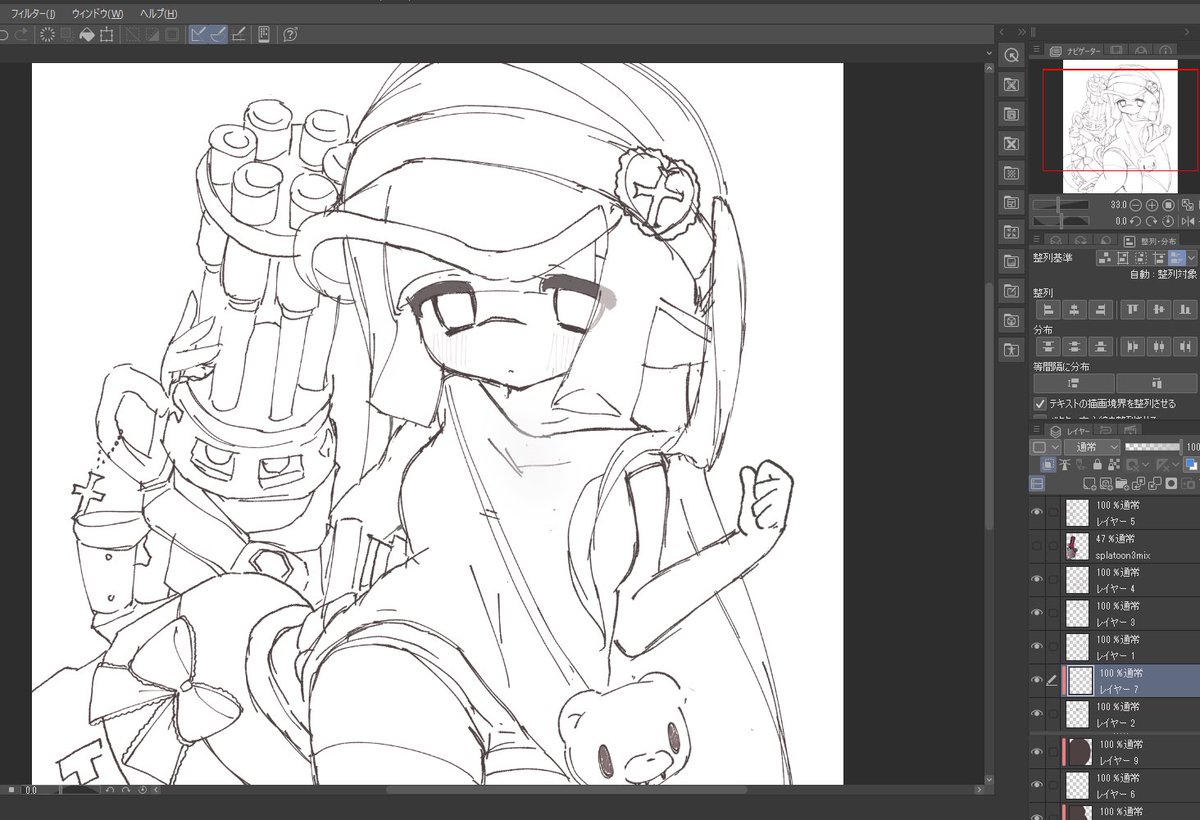Click the zoom in plus button in the Navigator
The height and width of the screenshot is (820, 1200).
click(x=1152, y=205)
